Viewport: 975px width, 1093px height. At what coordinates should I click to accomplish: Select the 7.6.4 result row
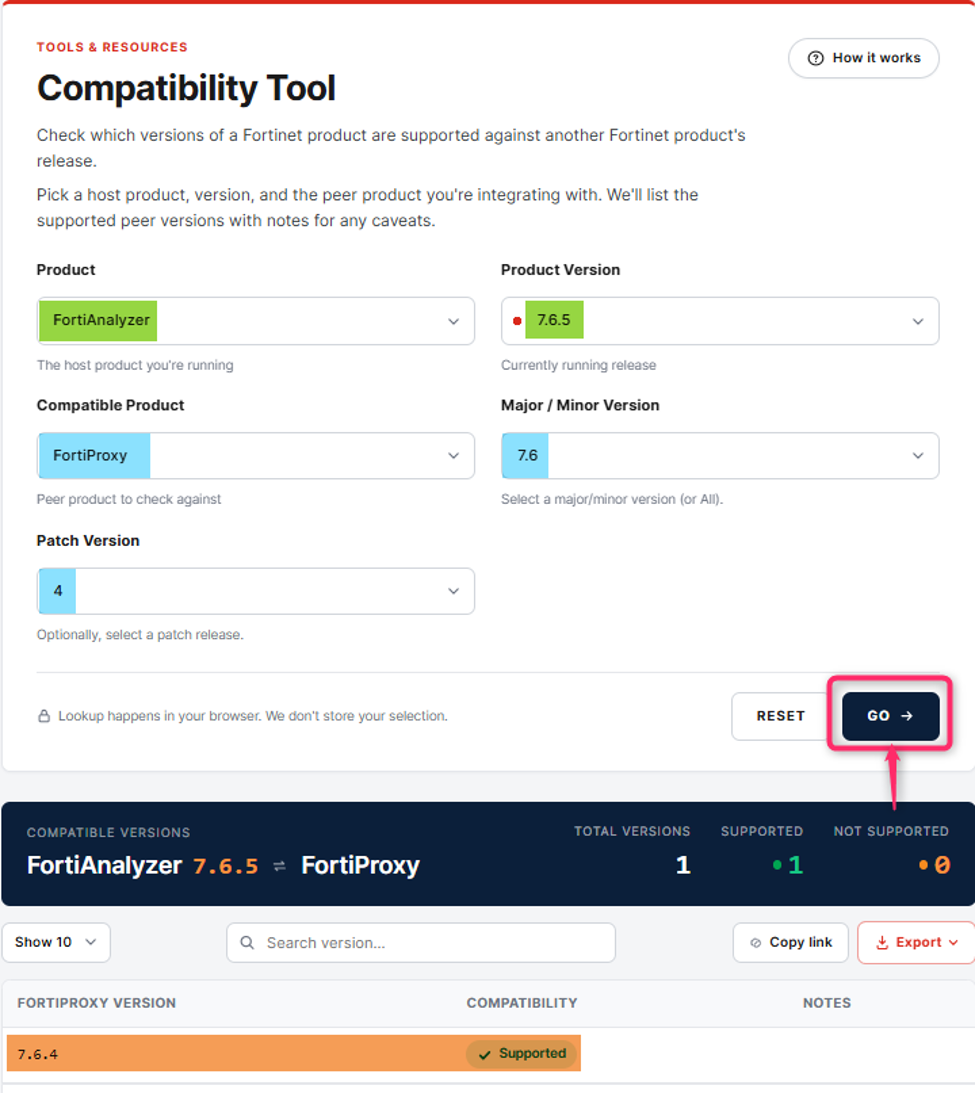pos(488,1053)
